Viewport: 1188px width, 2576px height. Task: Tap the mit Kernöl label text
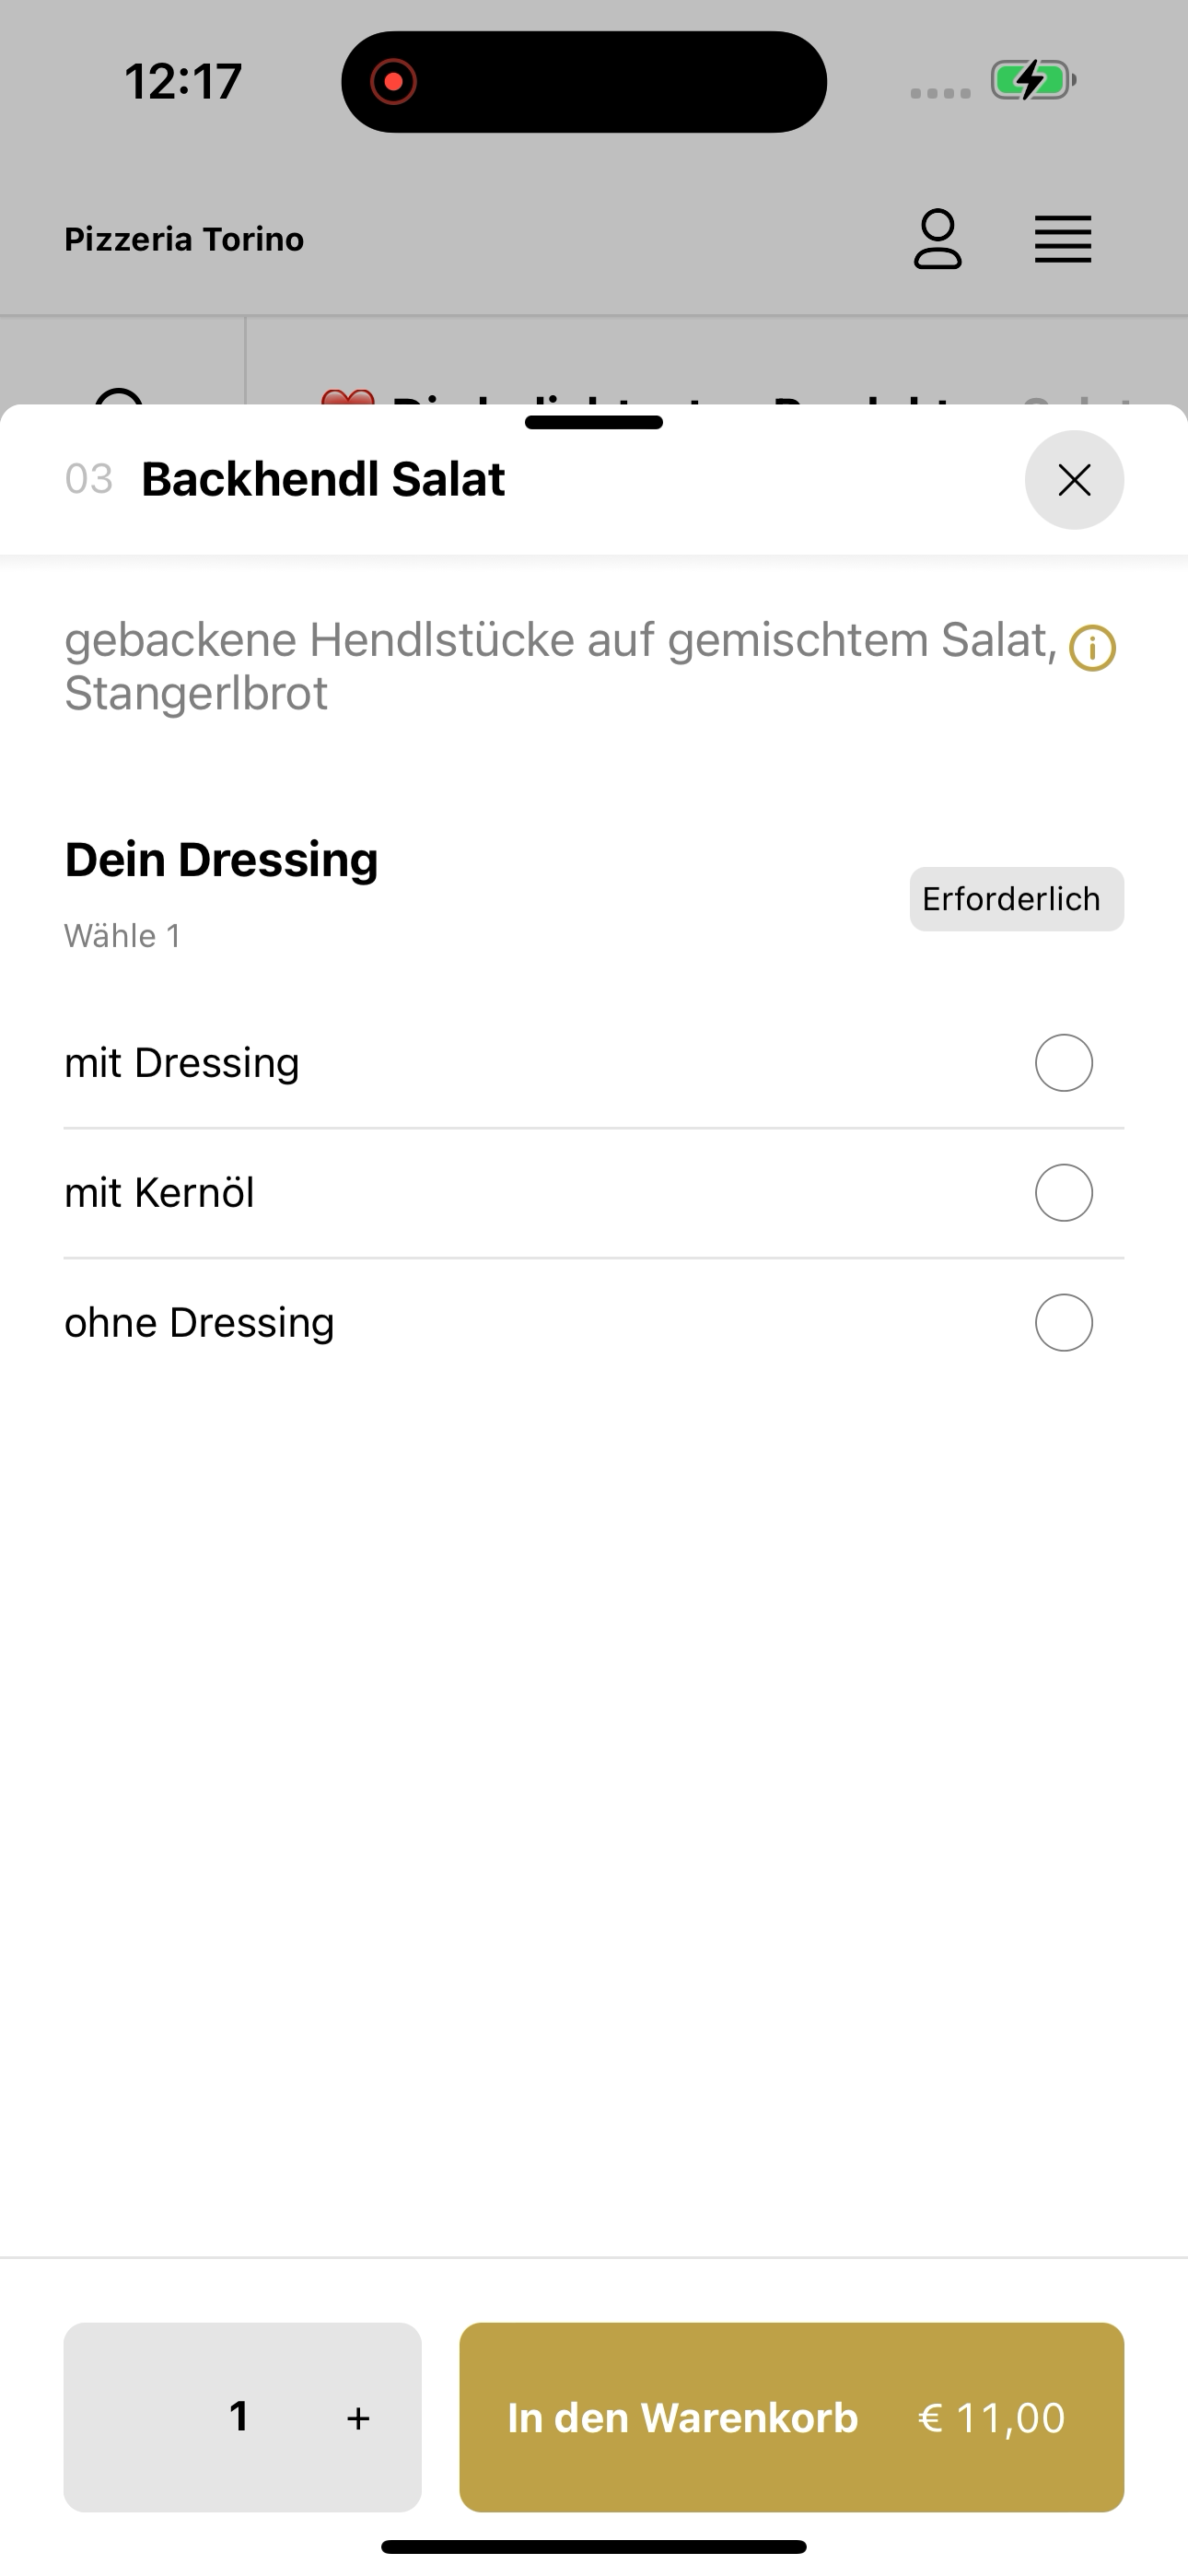(x=159, y=1193)
